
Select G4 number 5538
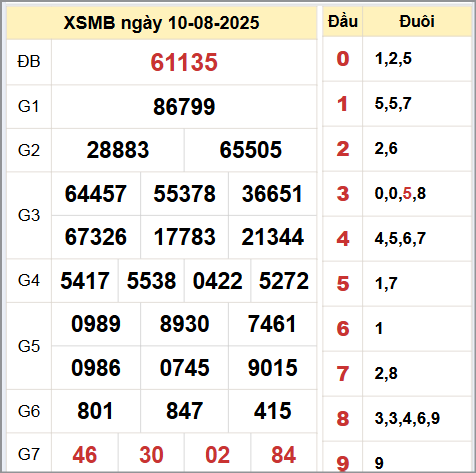(x=151, y=281)
